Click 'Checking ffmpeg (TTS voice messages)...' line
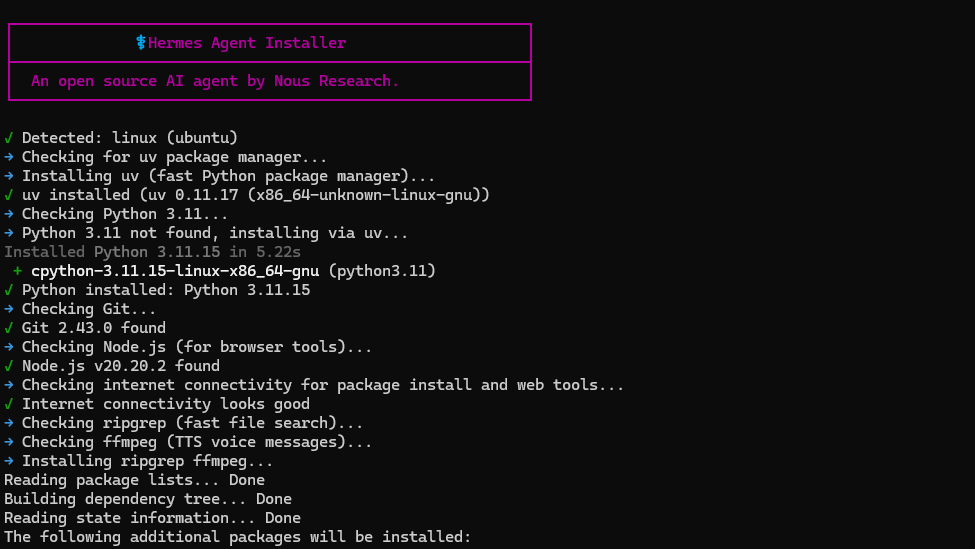The image size is (975, 549). pos(196,442)
